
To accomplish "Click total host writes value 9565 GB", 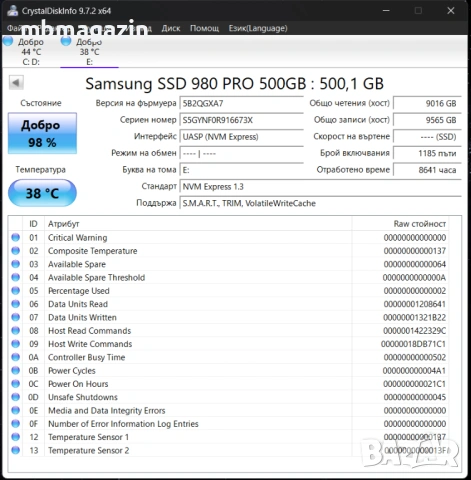I will (x=427, y=120).
